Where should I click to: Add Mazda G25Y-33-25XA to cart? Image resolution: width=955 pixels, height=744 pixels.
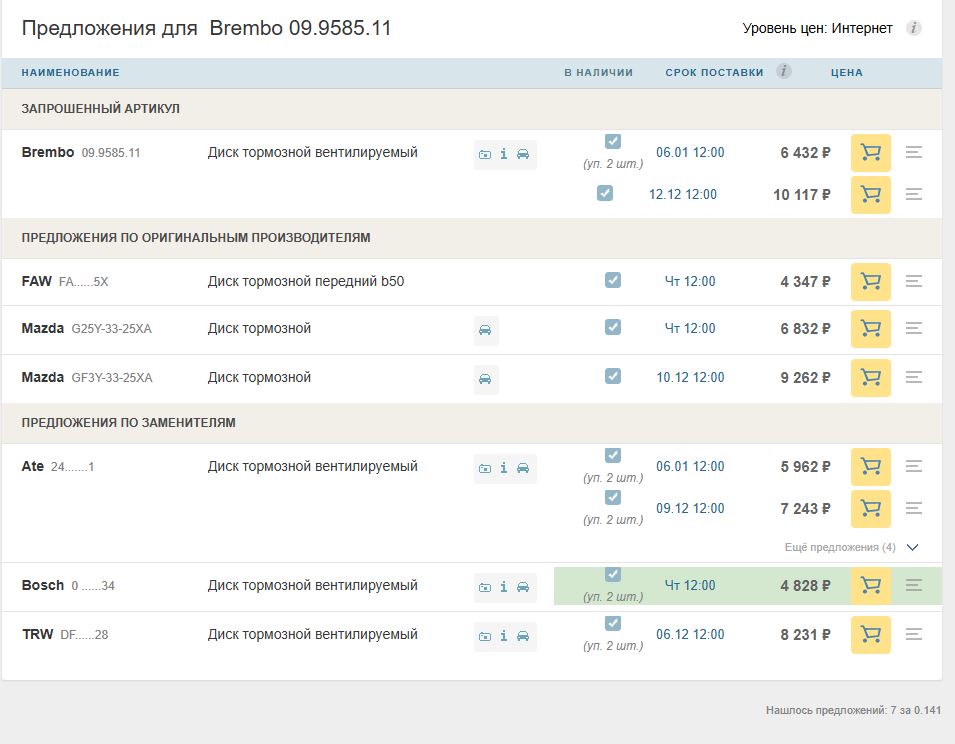pyautogui.click(x=870, y=329)
